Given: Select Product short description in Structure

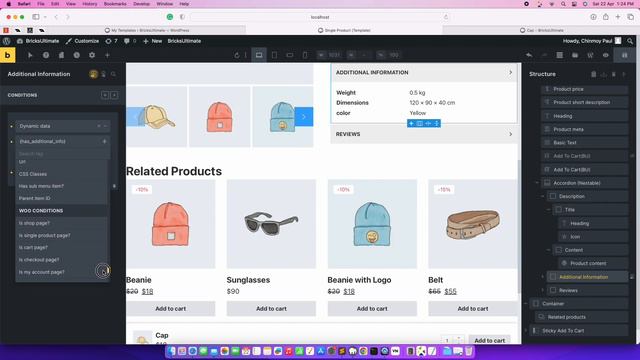Looking at the screenshot, I should point(584,102).
